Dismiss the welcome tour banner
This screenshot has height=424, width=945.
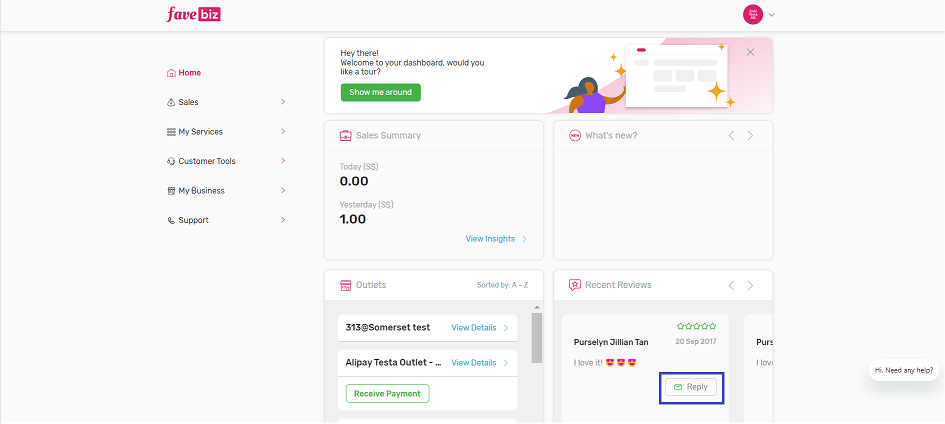coord(750,52)
